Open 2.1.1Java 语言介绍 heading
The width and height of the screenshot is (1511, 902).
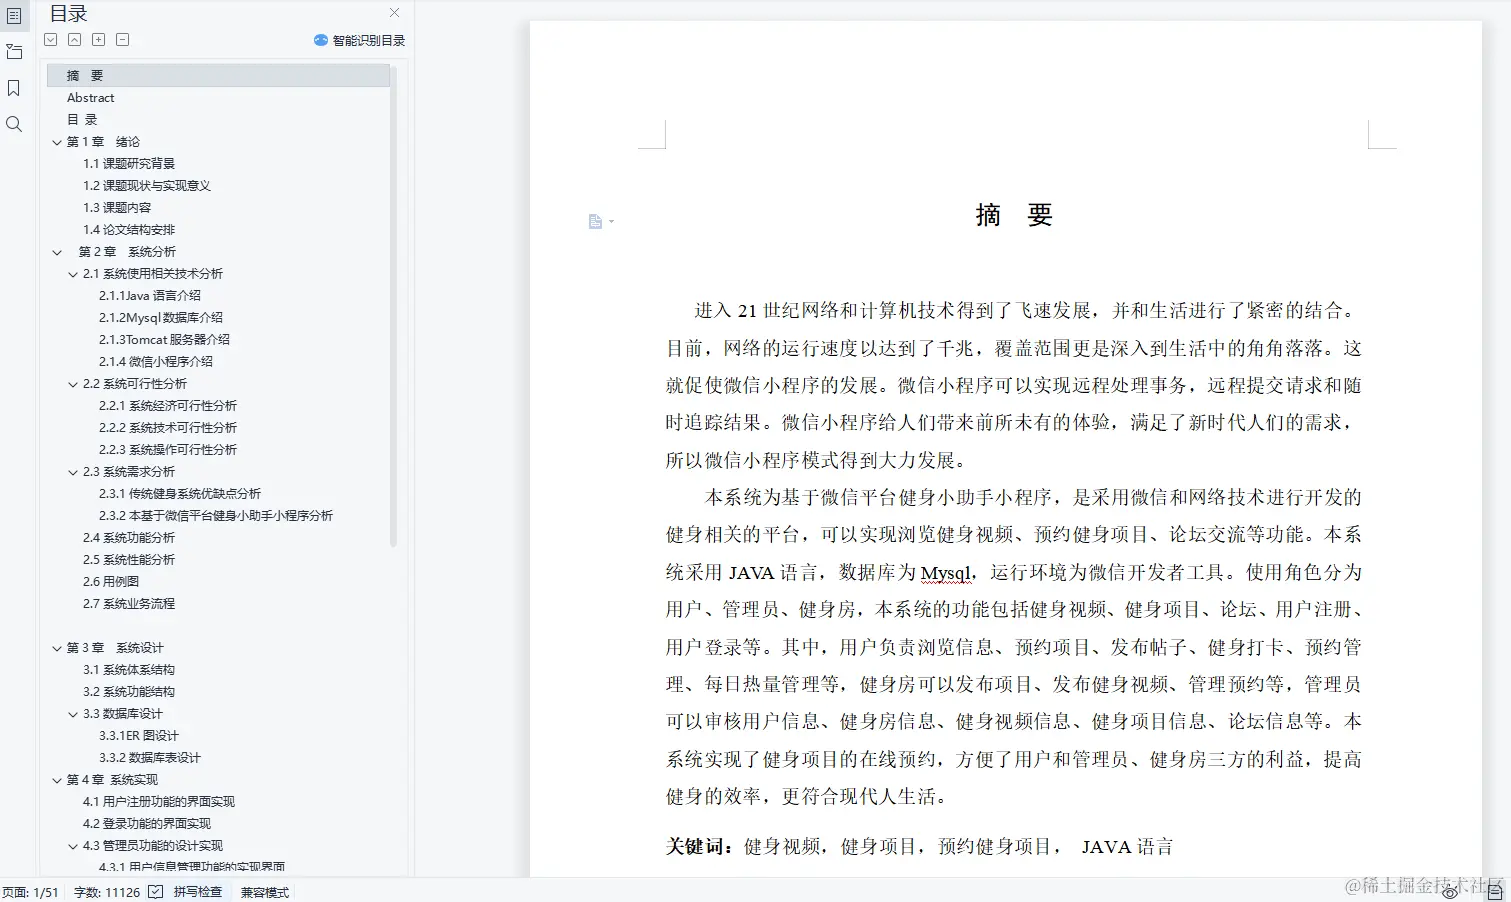[x=150, y=296]
